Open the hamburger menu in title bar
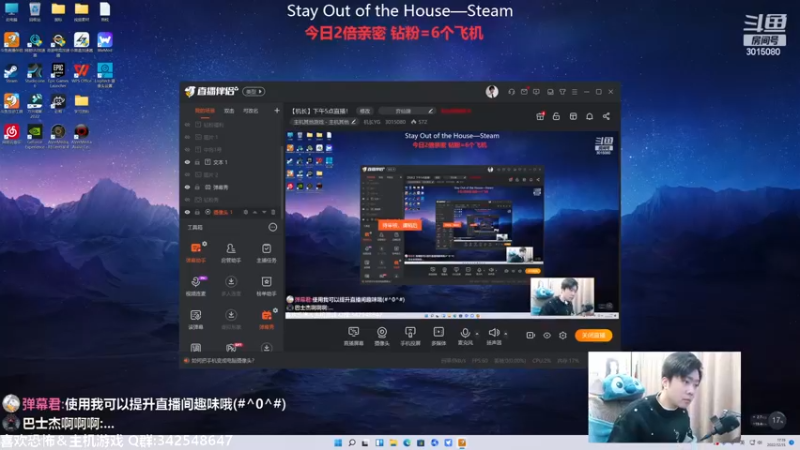Image resolution: width=800 pixels, height=450 pixels. point(574,92)
